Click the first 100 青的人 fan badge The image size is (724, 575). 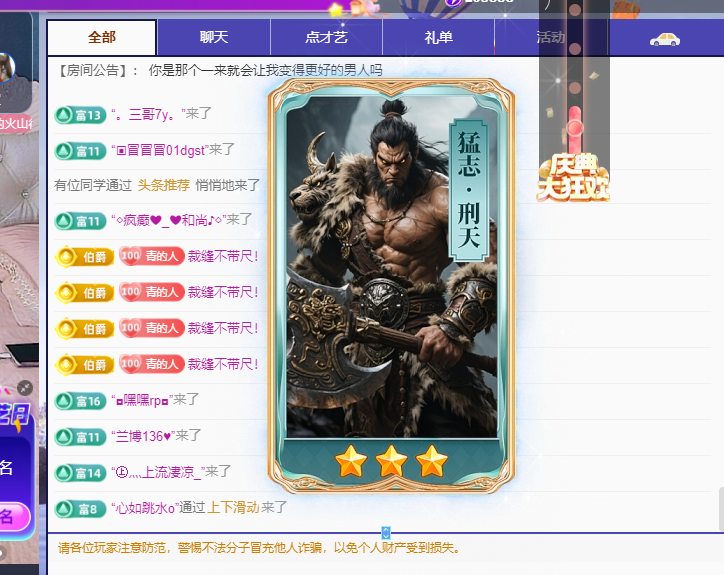tap(152, 255)
